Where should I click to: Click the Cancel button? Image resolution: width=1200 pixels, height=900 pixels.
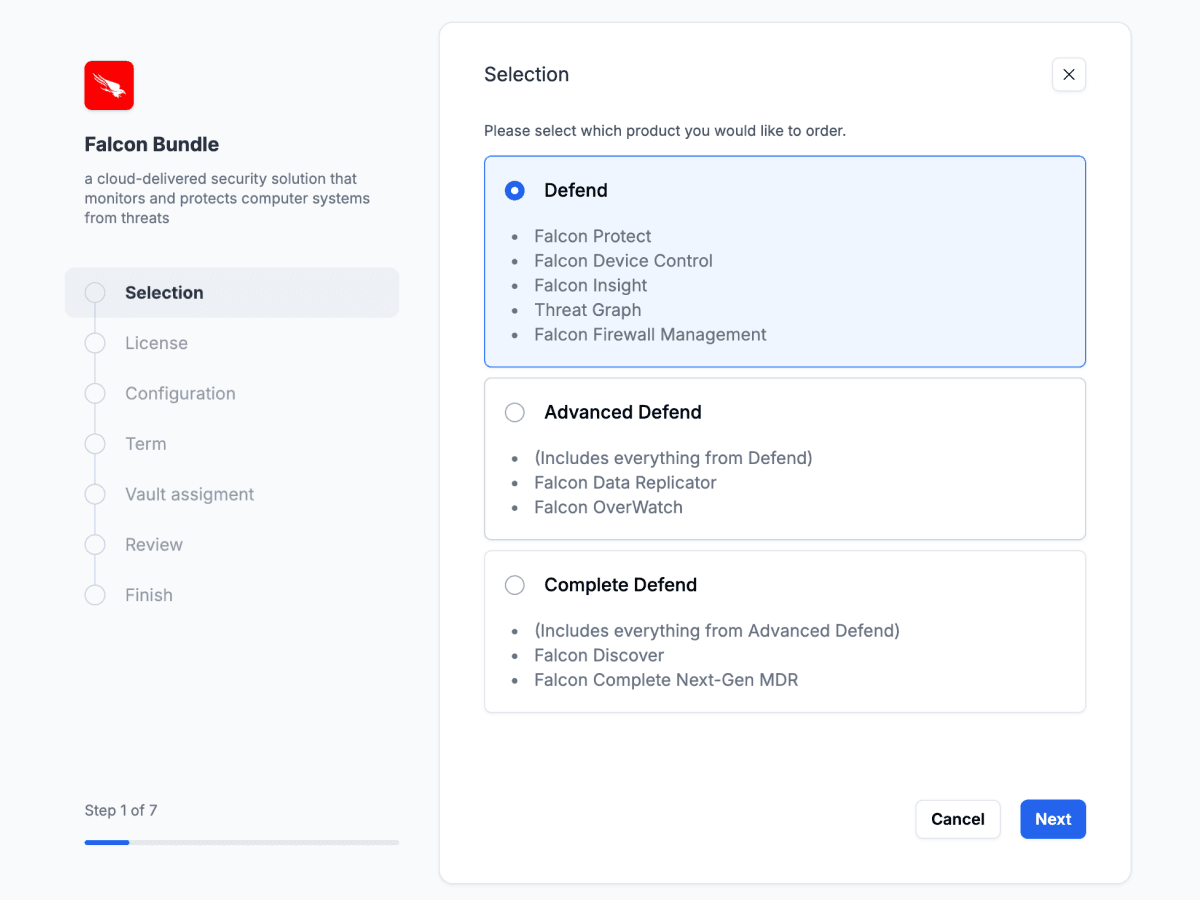(958, 819)
